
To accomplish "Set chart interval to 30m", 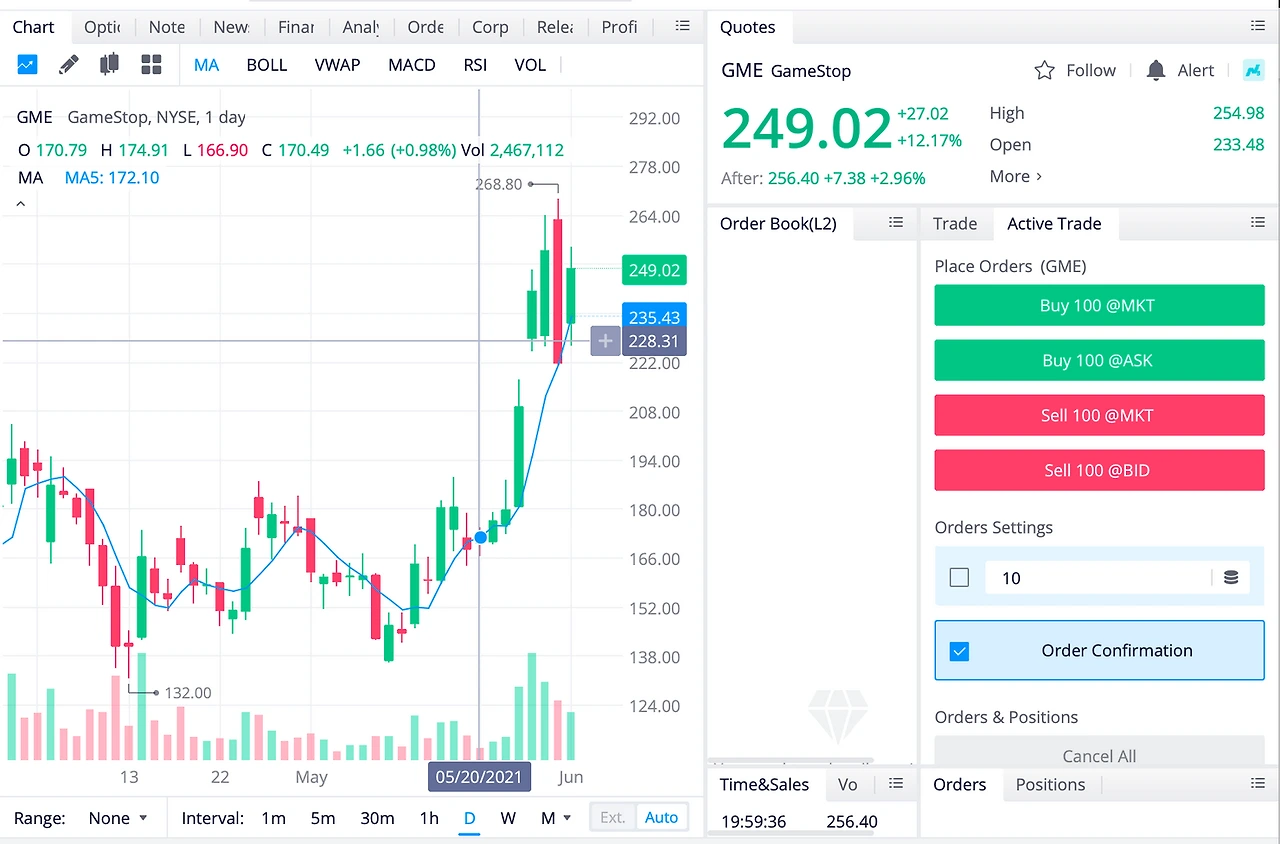I will 377,818.
